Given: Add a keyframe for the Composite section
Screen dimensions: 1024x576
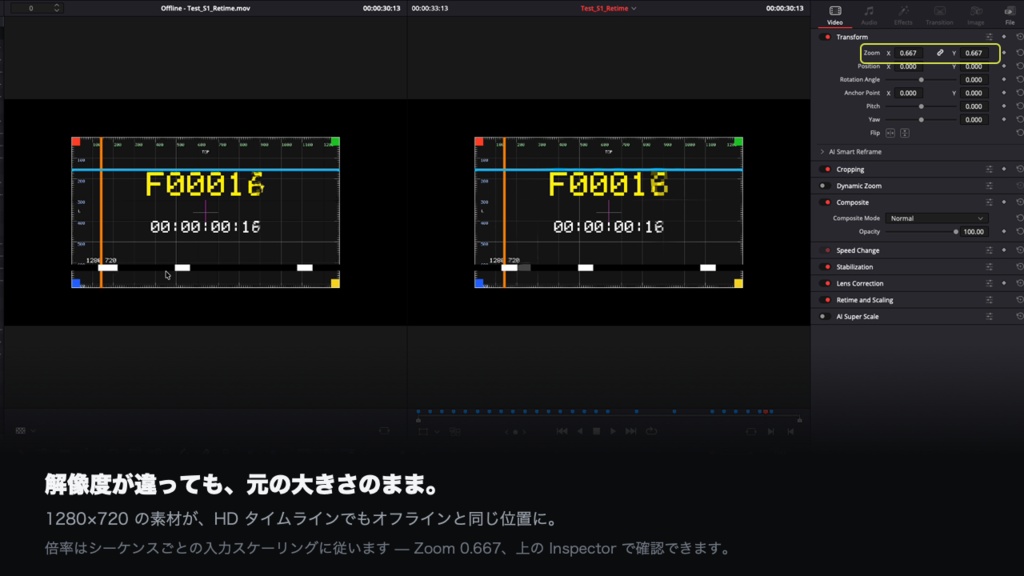Looking at the screenshot, I should [1004, 202].
